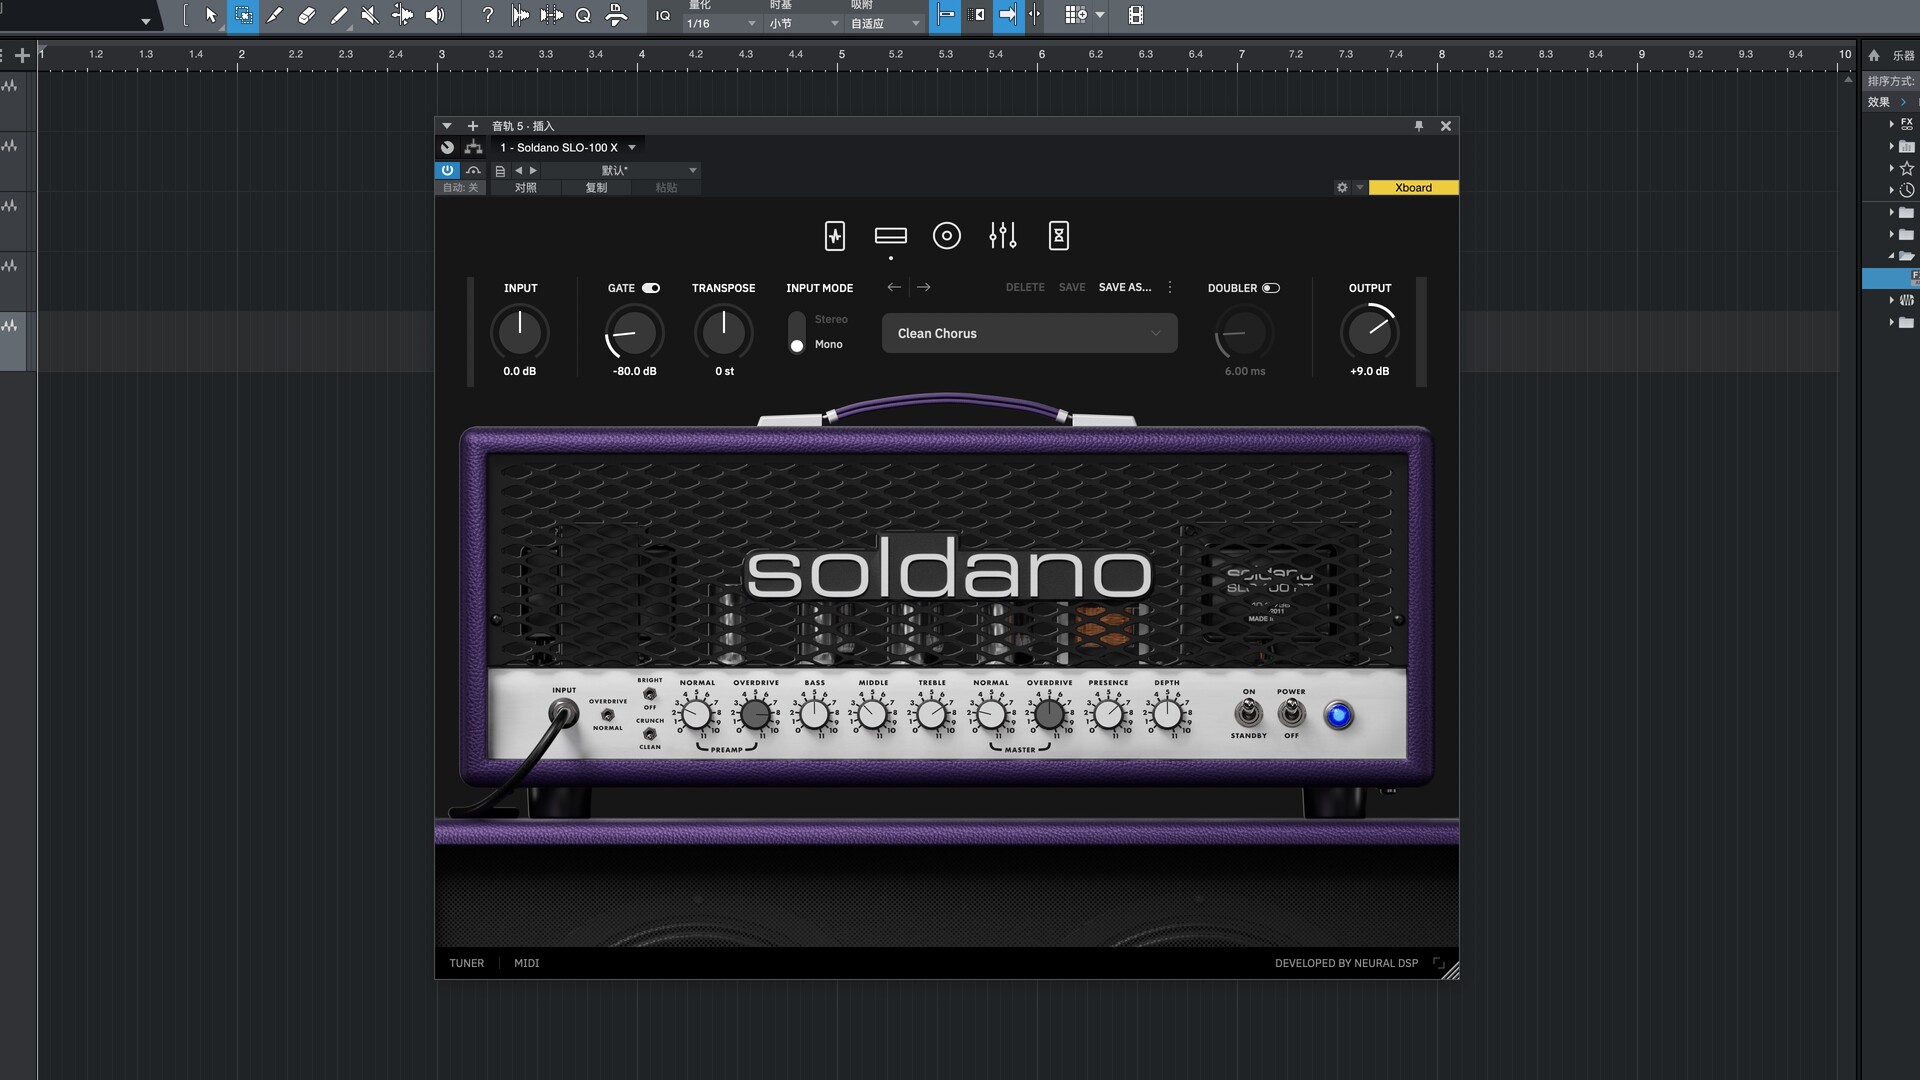The image size is (1920, 1080).
Task: Select the Arrow tool in toolbar
Action: 210,15
